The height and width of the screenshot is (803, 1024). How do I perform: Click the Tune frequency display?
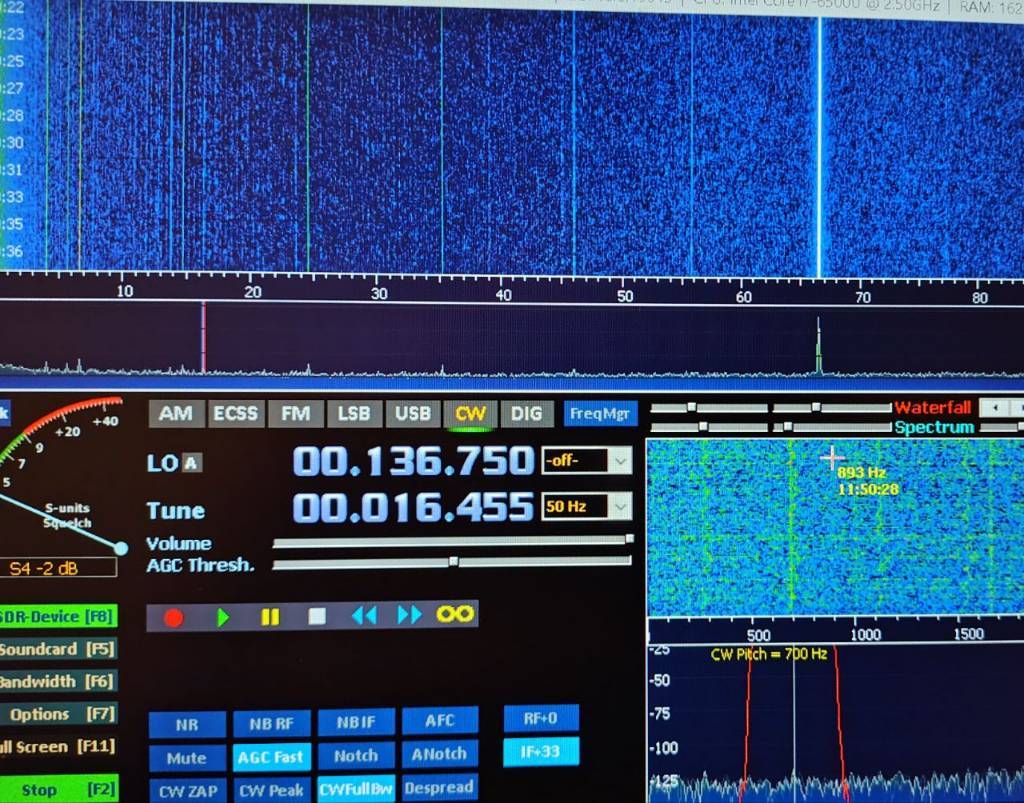[412, 508]
